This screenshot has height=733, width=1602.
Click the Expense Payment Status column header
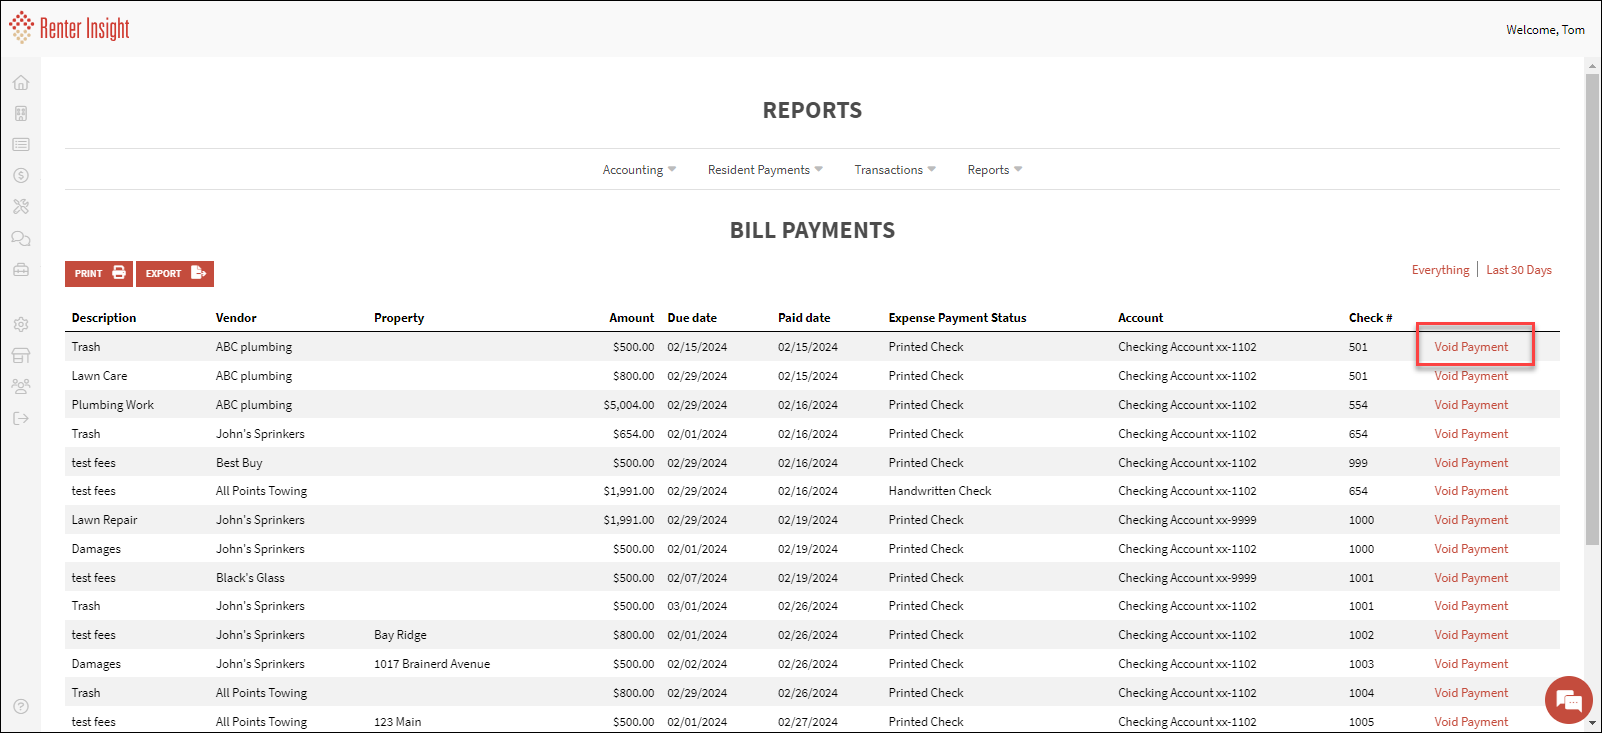(957, 318)
